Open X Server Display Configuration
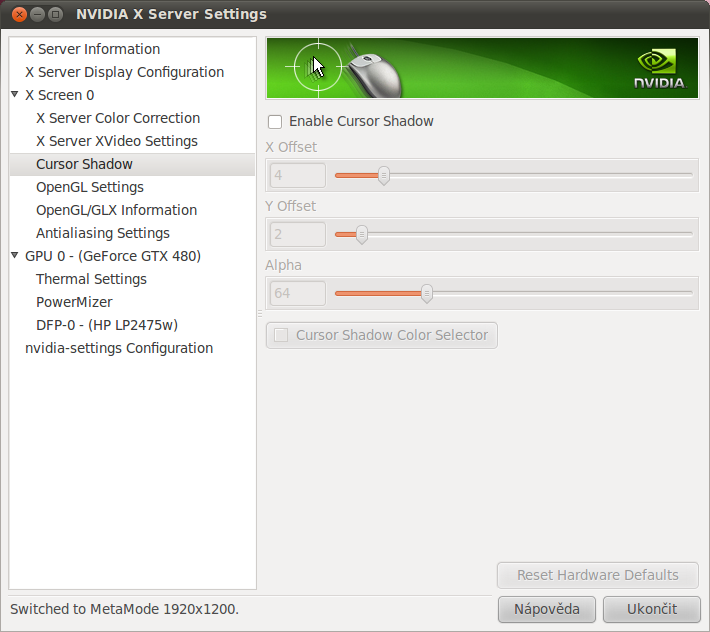 (x=125, y=72)
